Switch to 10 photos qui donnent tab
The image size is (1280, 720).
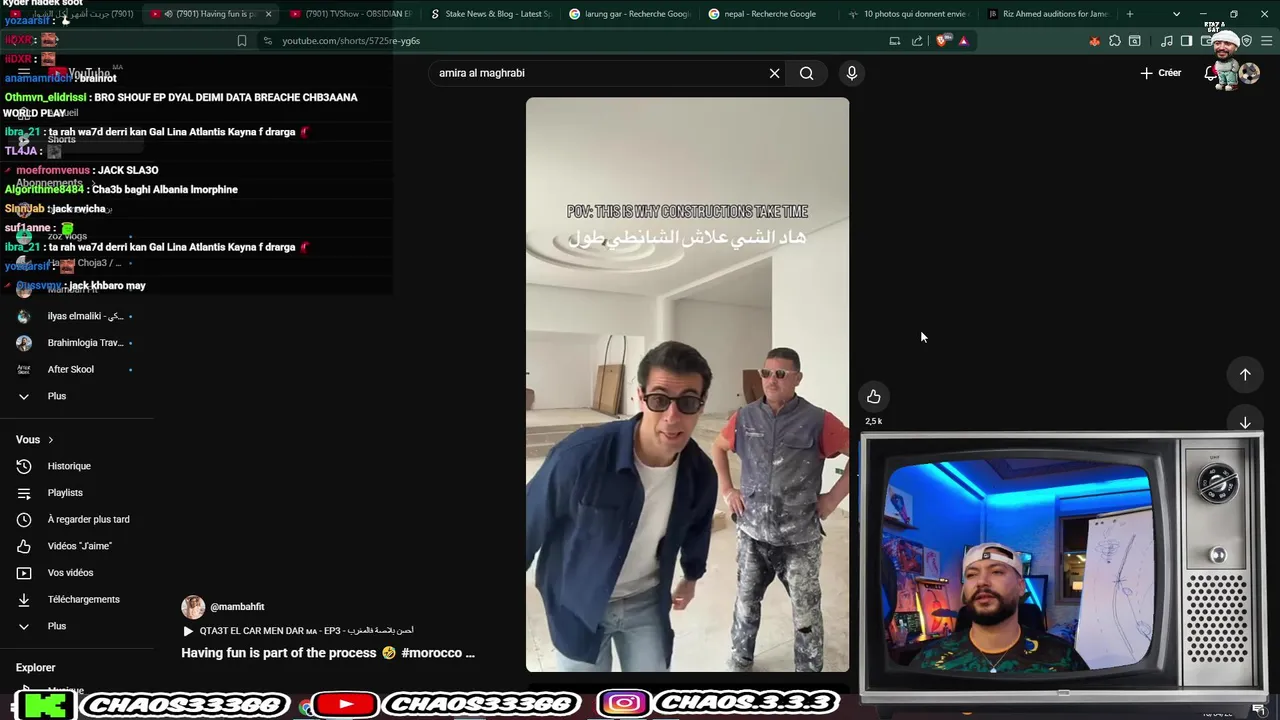point(908,14)
